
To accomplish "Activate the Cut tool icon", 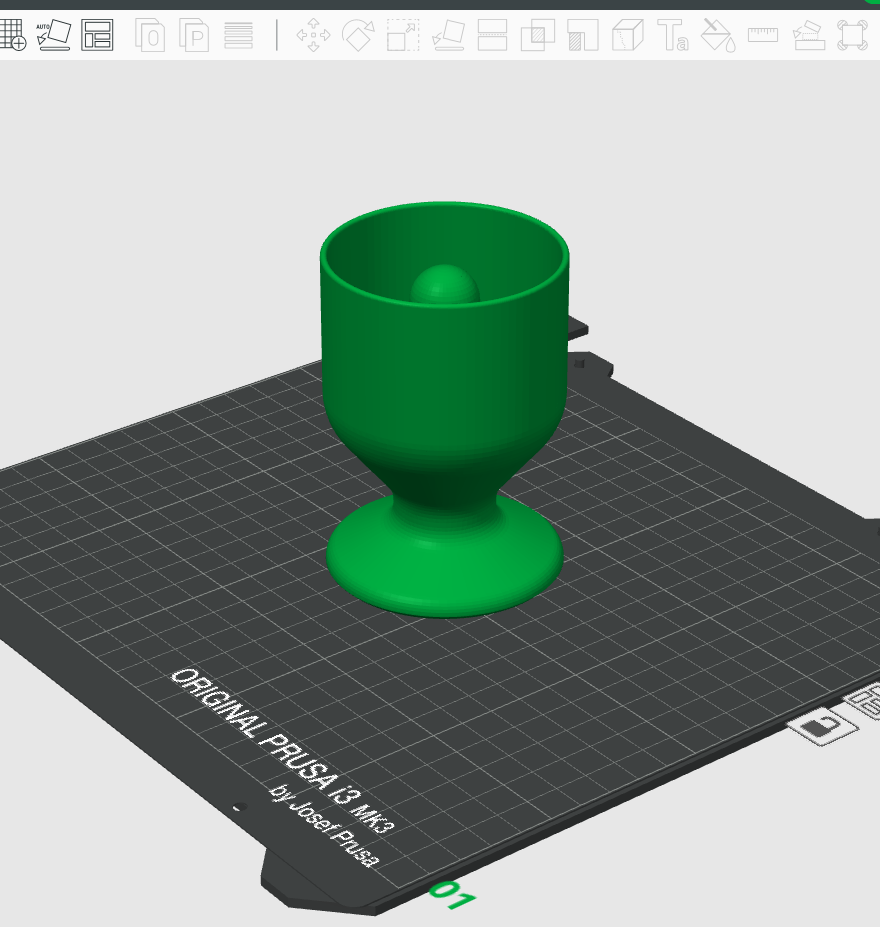I will tap(492, 35).
